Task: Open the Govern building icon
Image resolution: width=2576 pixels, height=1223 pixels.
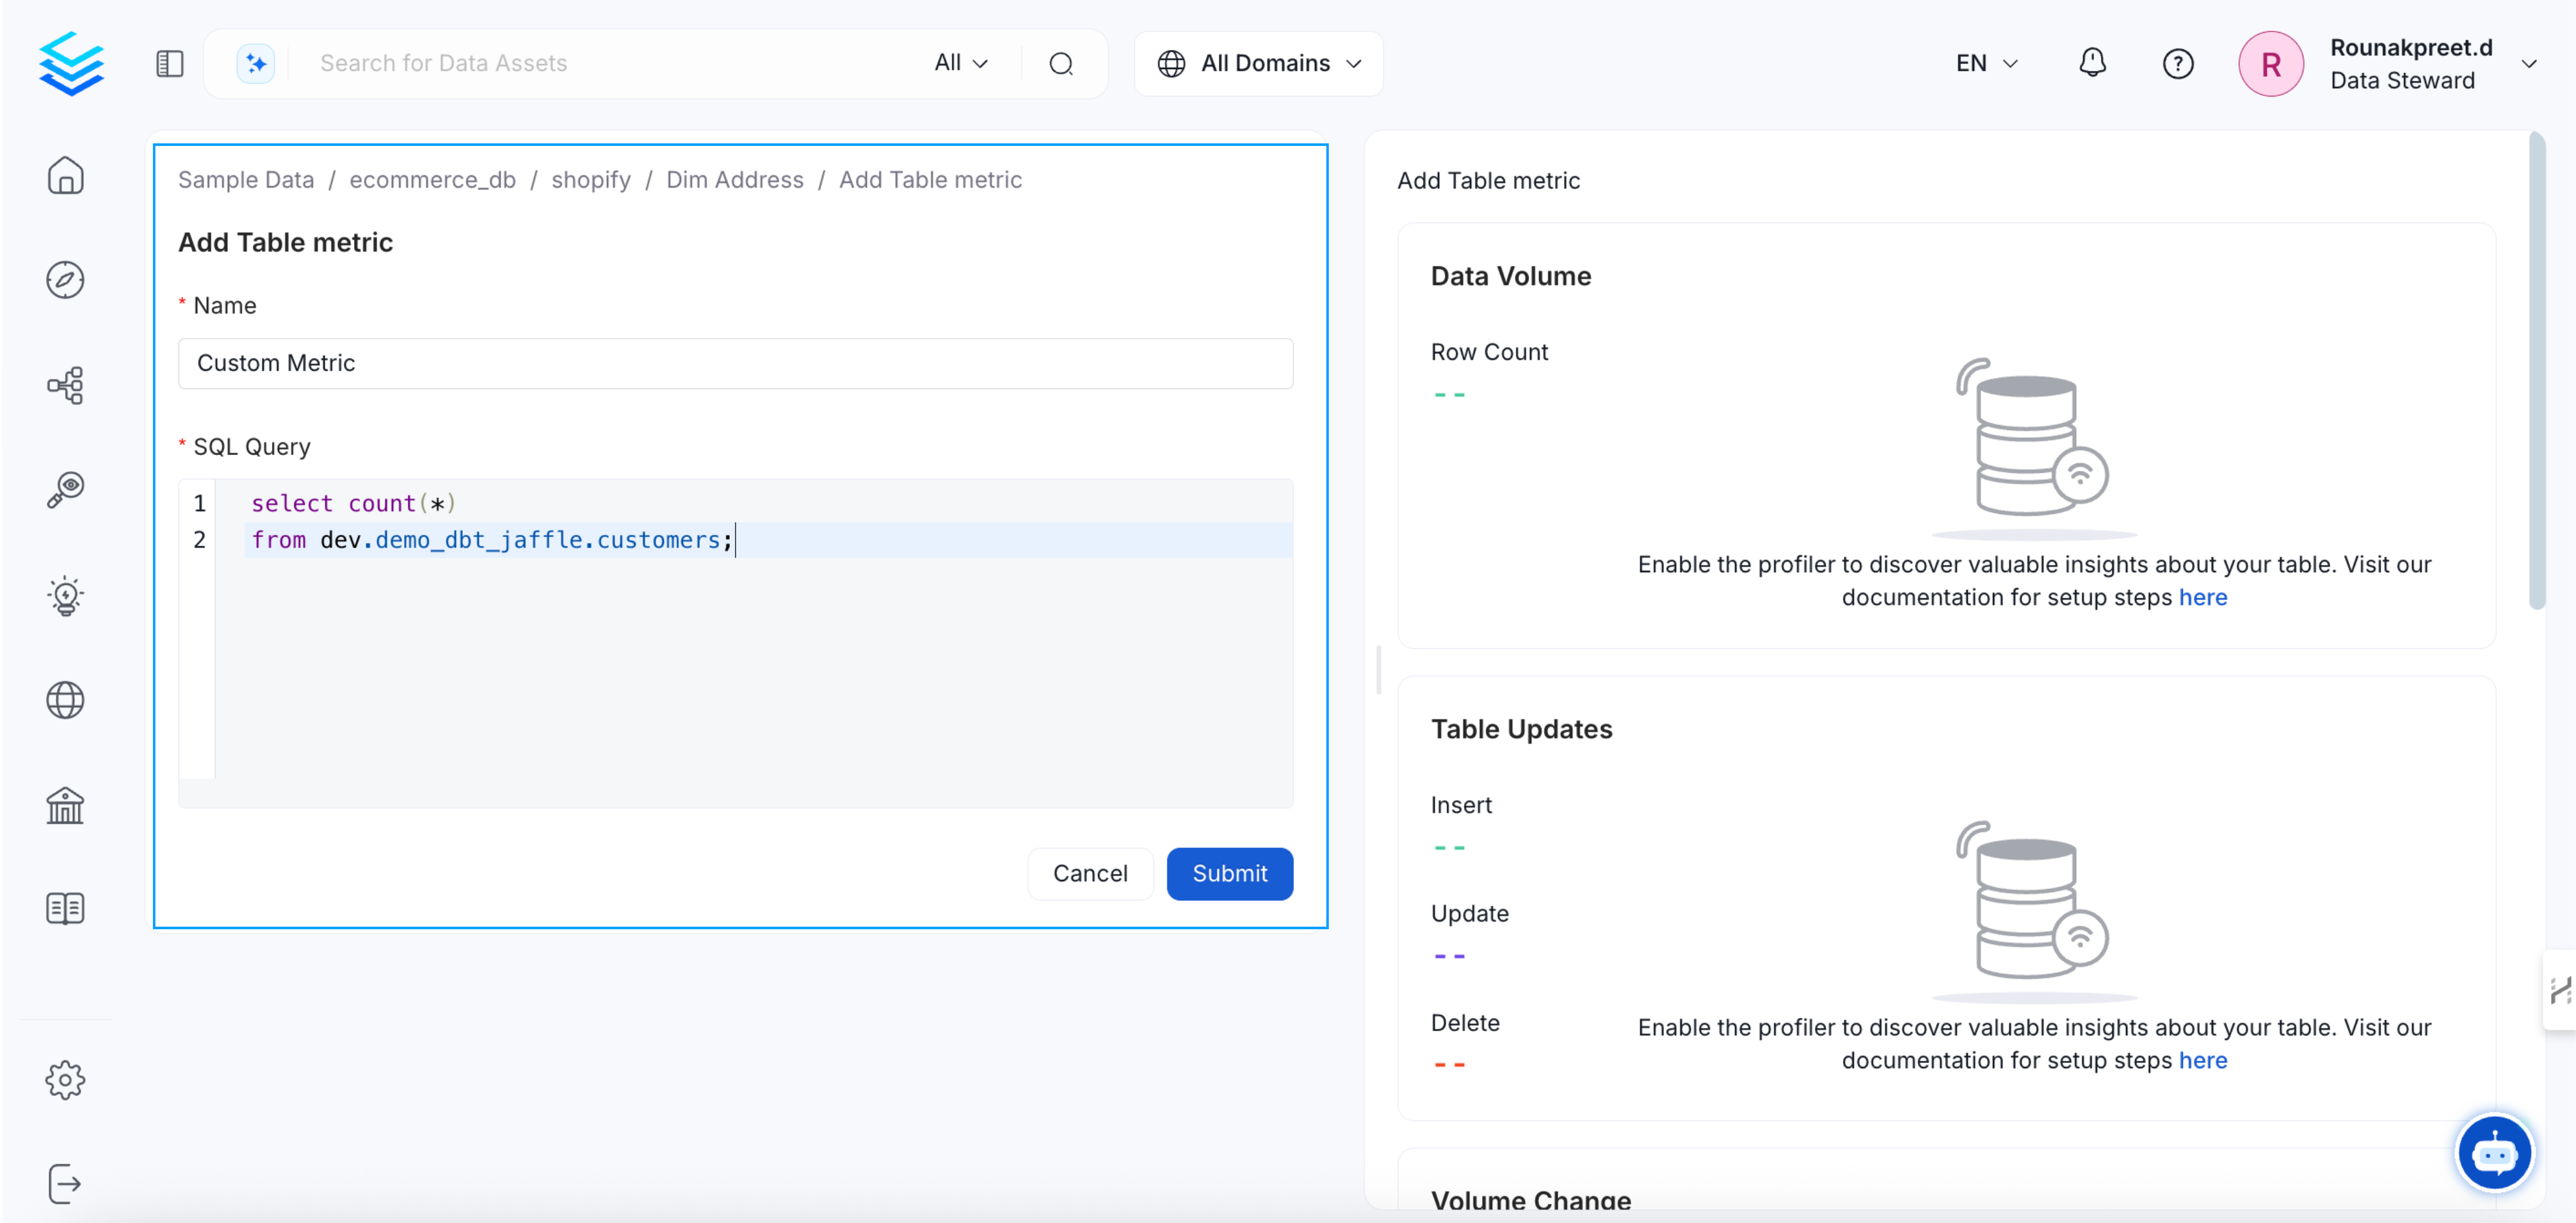Action: click(65, 805)
